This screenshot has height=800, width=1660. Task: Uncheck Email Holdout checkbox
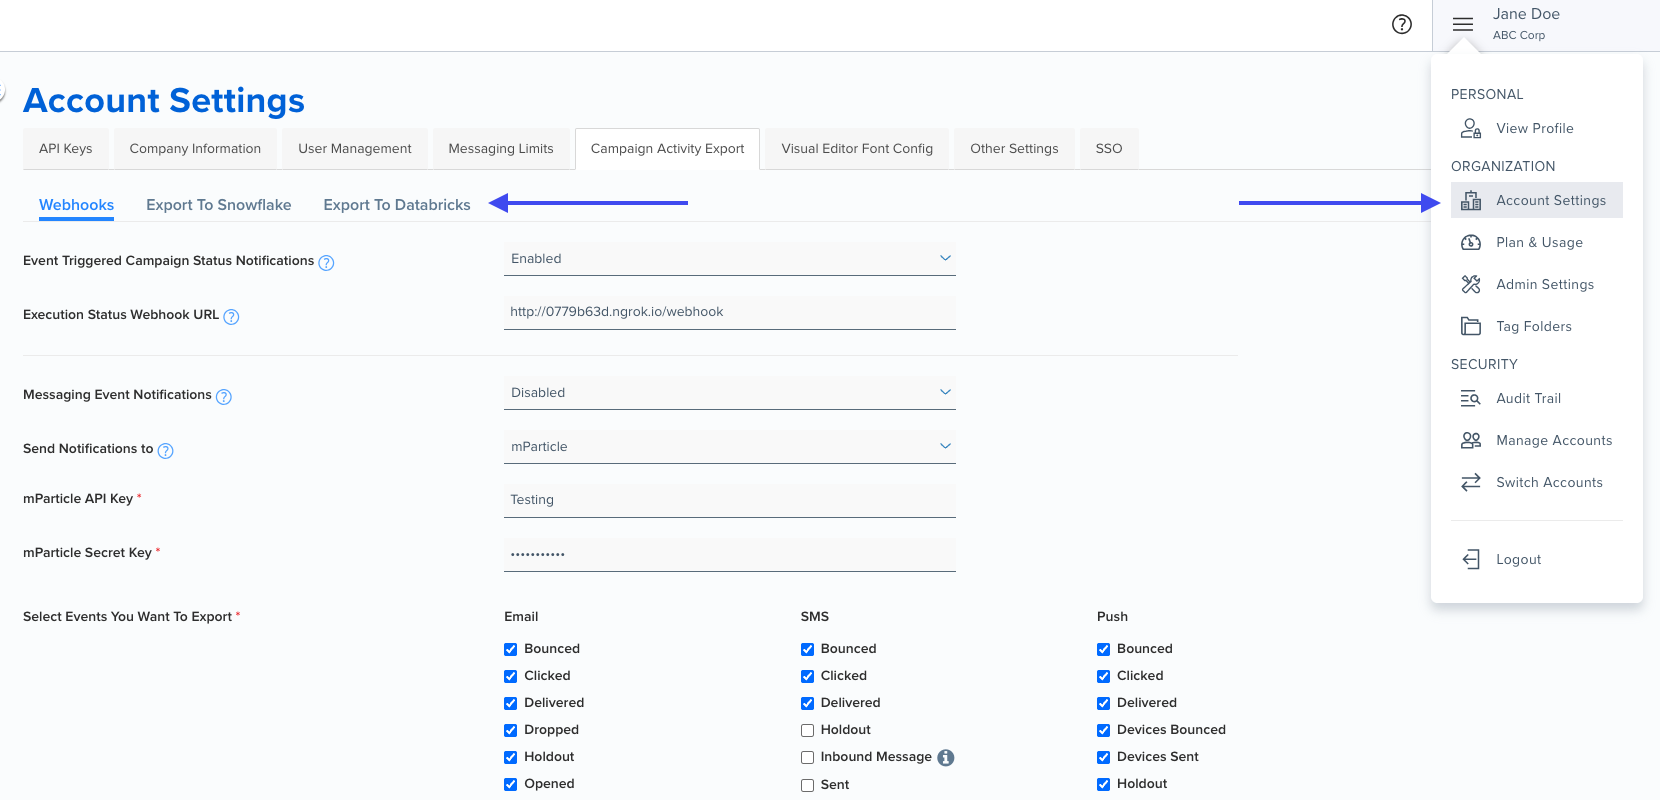pyautogui.click(x=510, y=757)
